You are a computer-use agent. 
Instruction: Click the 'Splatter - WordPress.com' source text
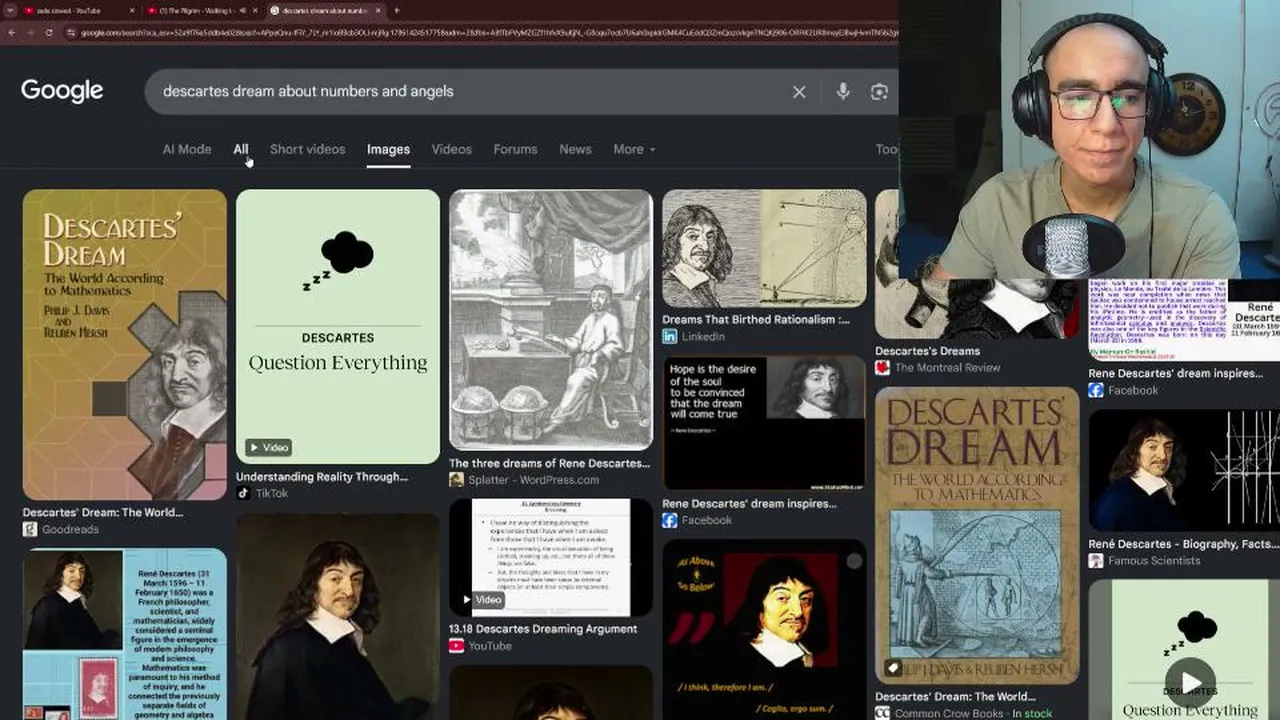click(x=534, y=480)
